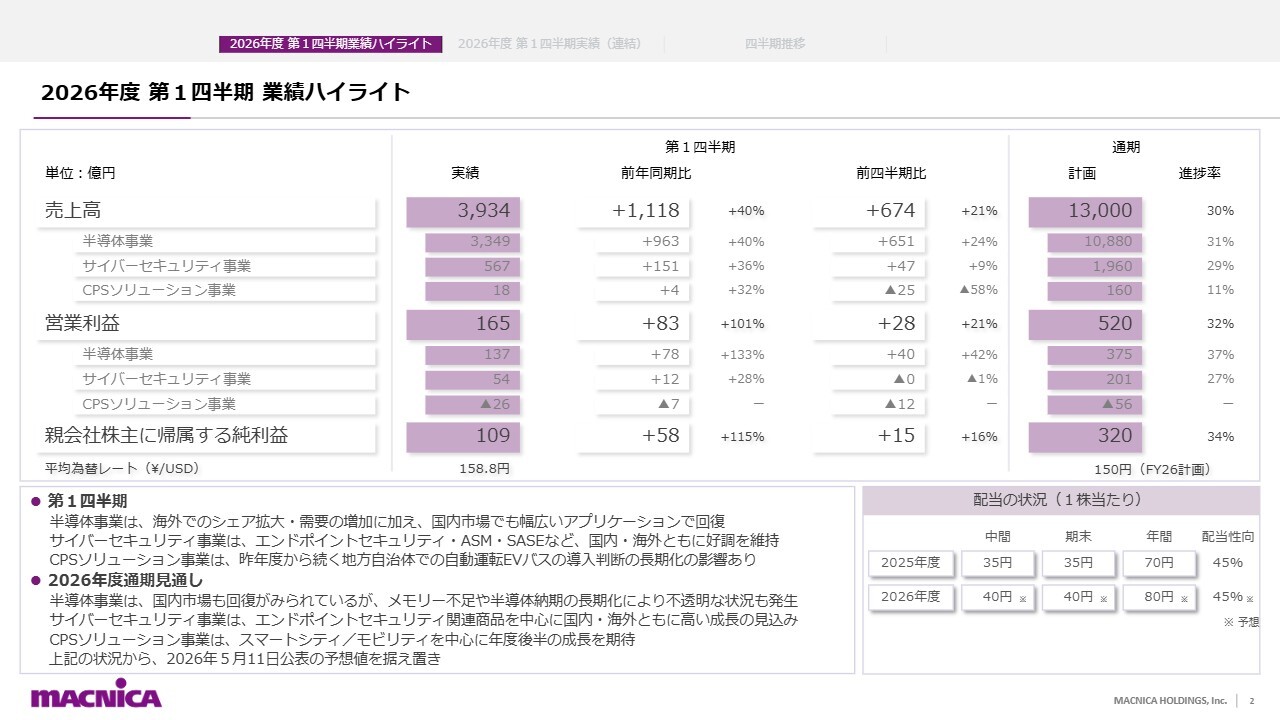Click the 計画 column header
The height and width of the screenshot is (720, 1280).
point(1082,173)
